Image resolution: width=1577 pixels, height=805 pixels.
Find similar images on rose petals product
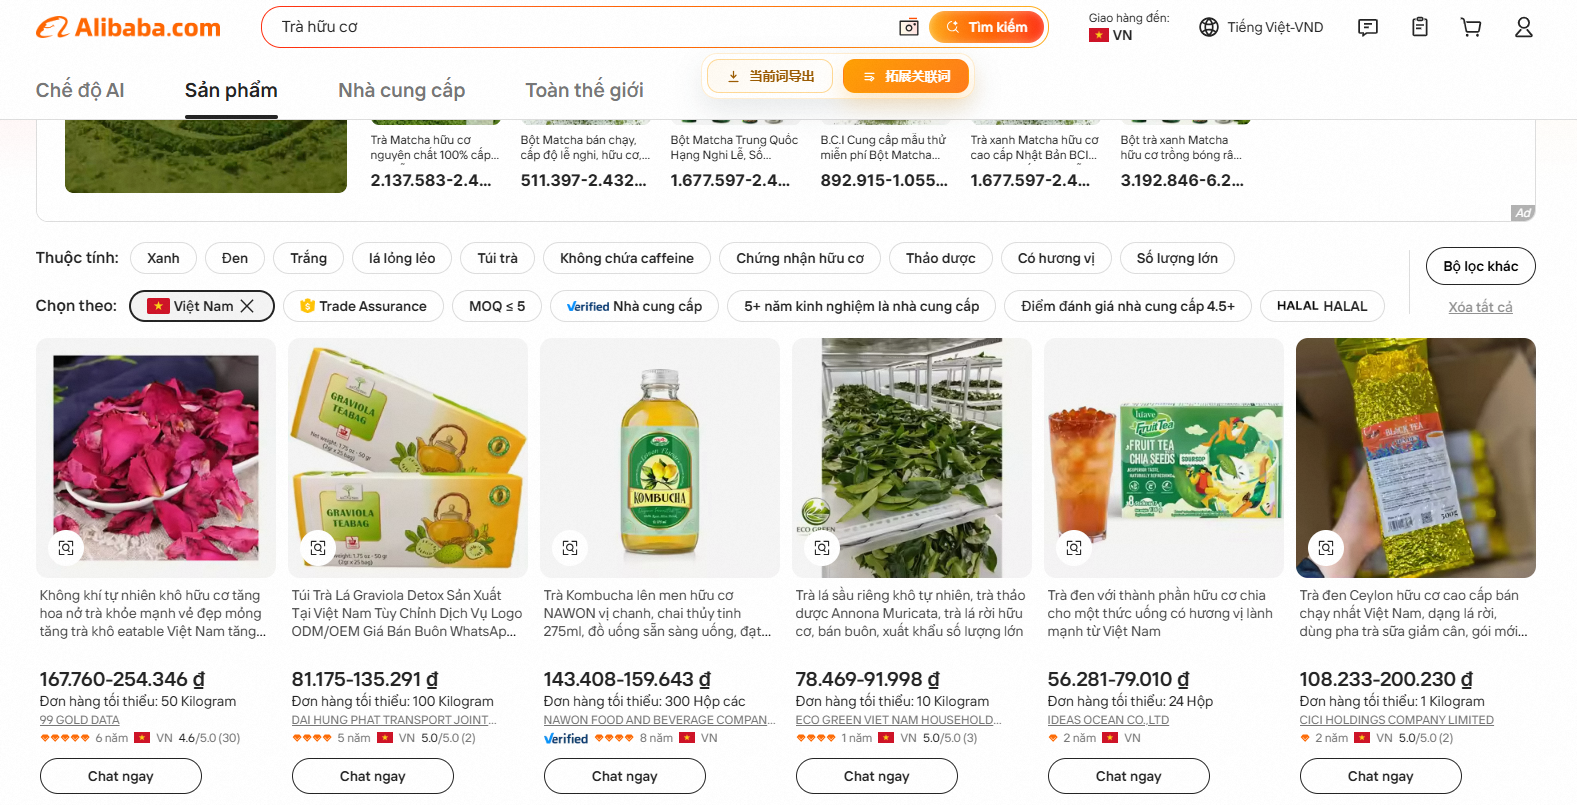click(66, 547)
